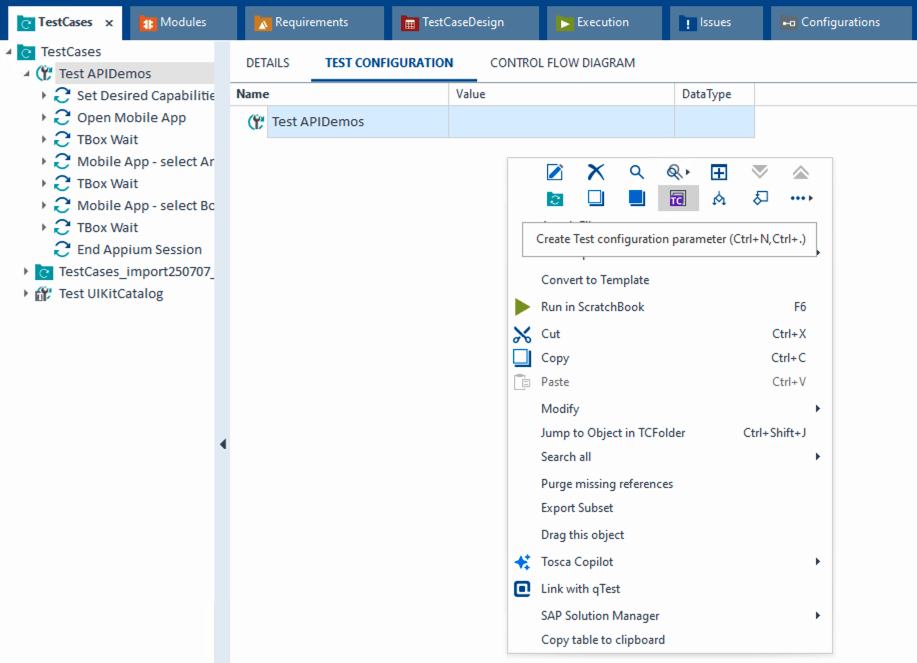Collapse the TestCases root folder
This screenshot has width=917, height=663.
click(8, 51)
